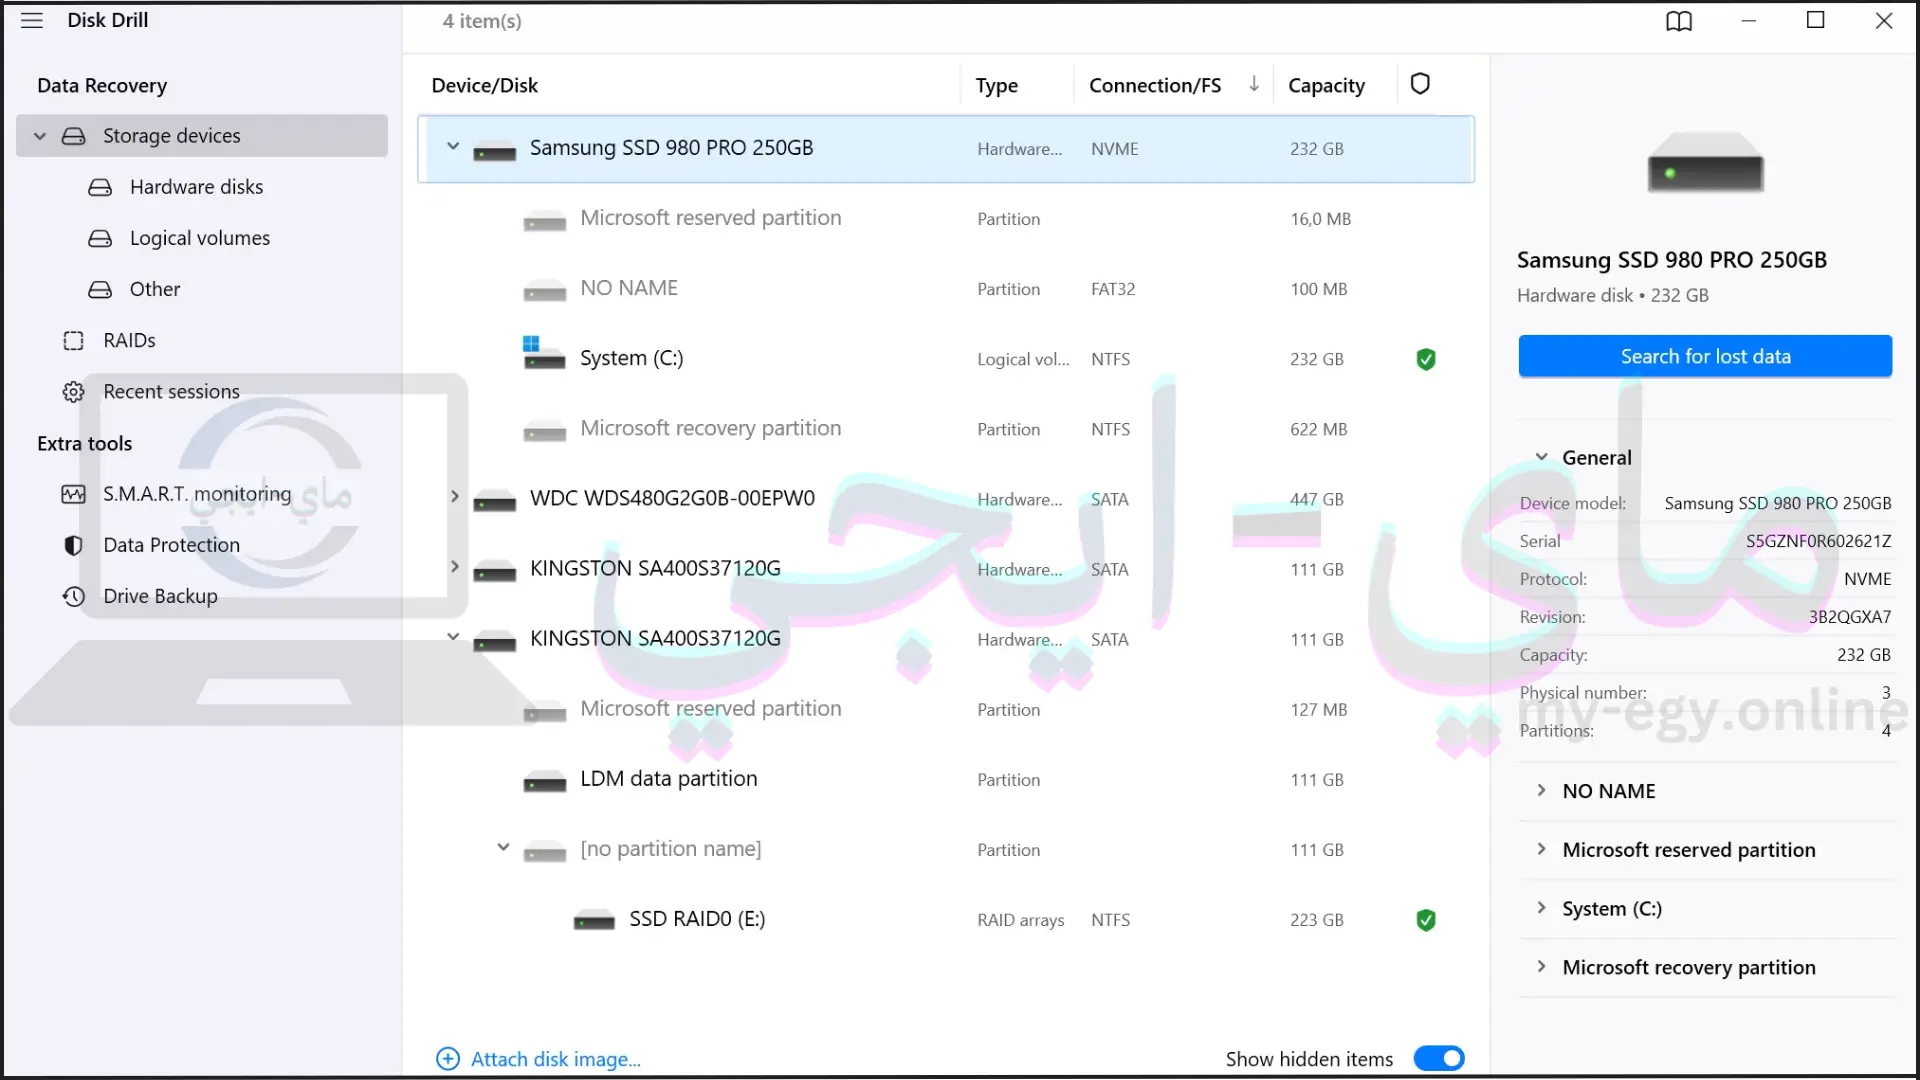Viewport: 1920px width, 1080px height.
Task: Click the column sort icon header
Action: point(1255,83)
